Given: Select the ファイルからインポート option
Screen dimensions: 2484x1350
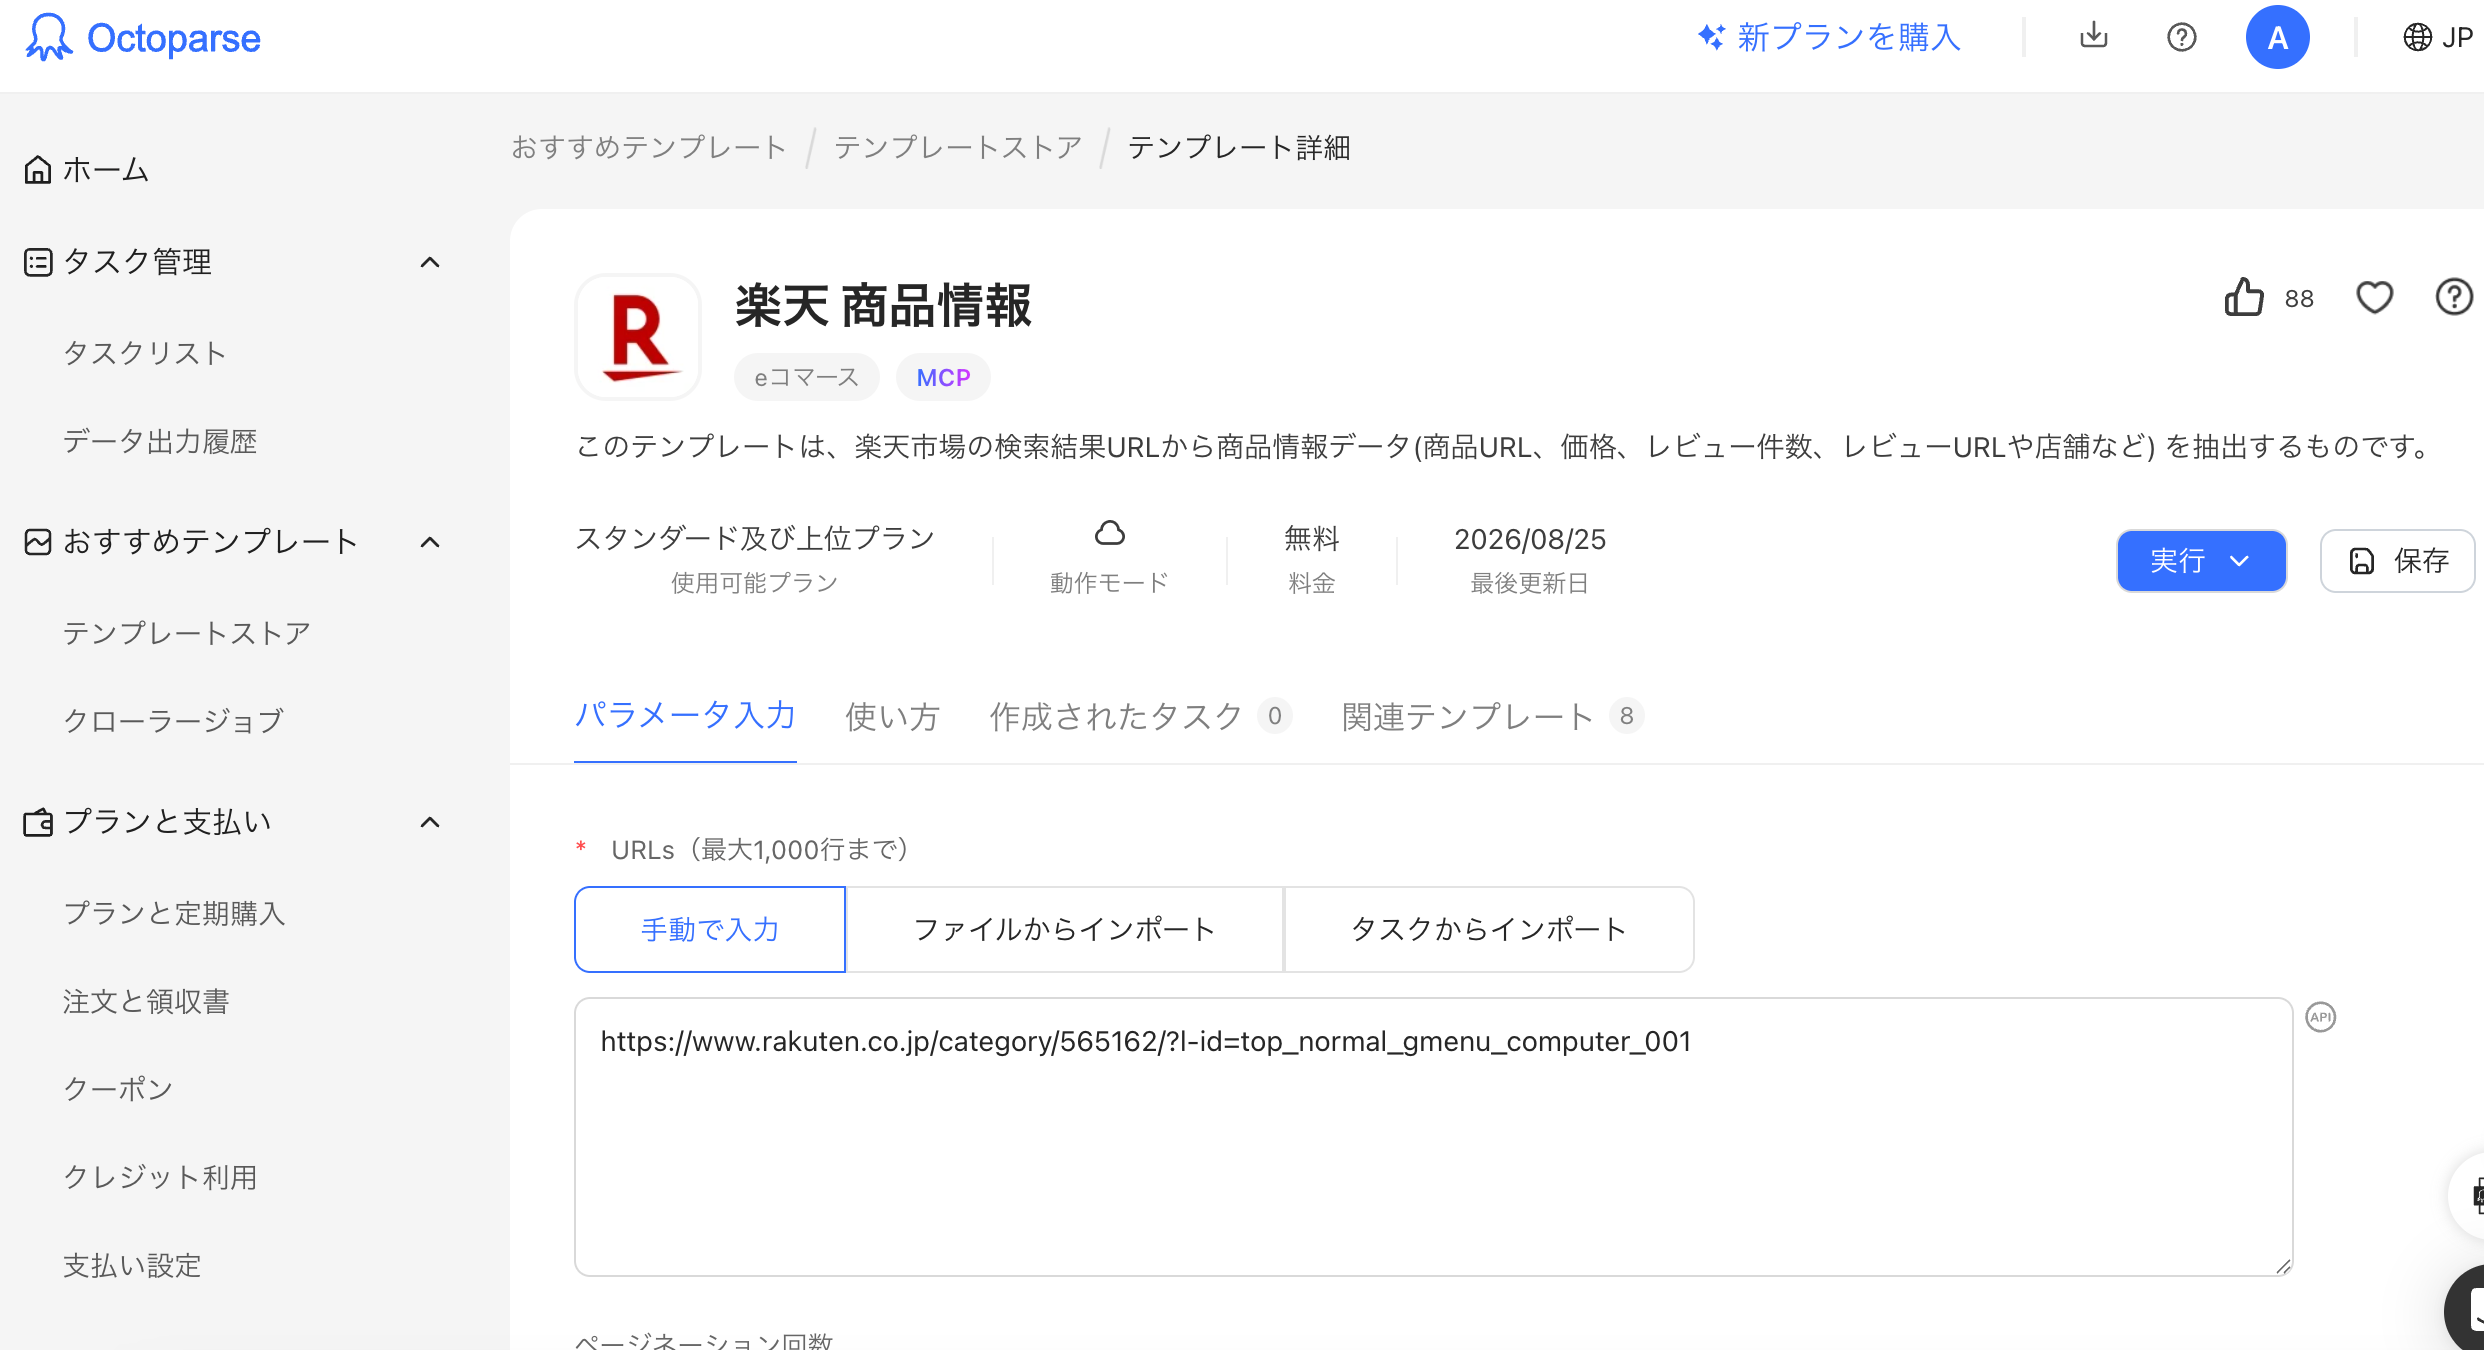Looking at the screenshot, I should (x=1064, y=929).
